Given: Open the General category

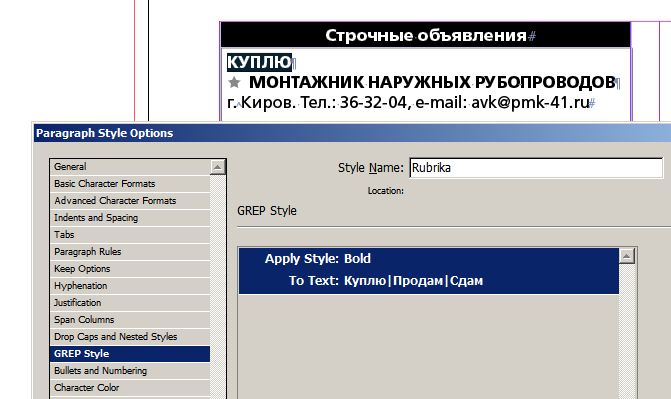Looking at the screenshot, I should coord(130,167).
